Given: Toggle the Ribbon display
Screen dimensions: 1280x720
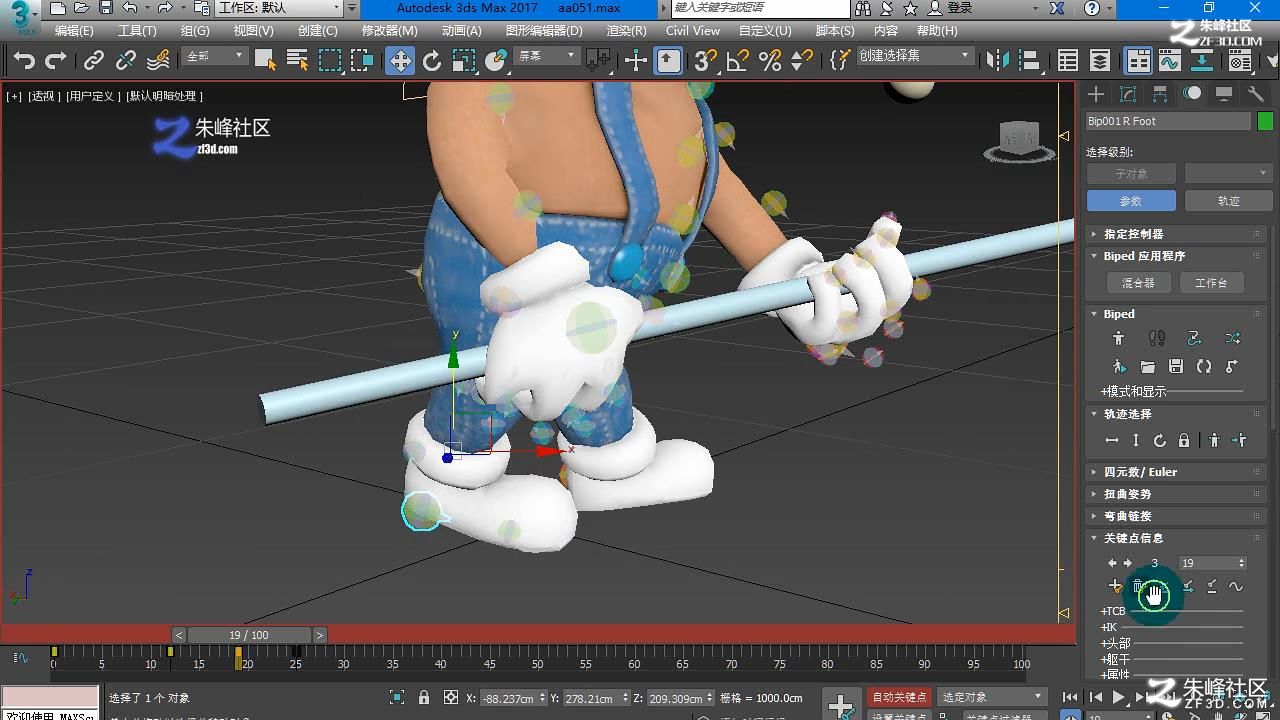Looking at the screenshot, I should pyautogui.click(x=1139, y=61).
